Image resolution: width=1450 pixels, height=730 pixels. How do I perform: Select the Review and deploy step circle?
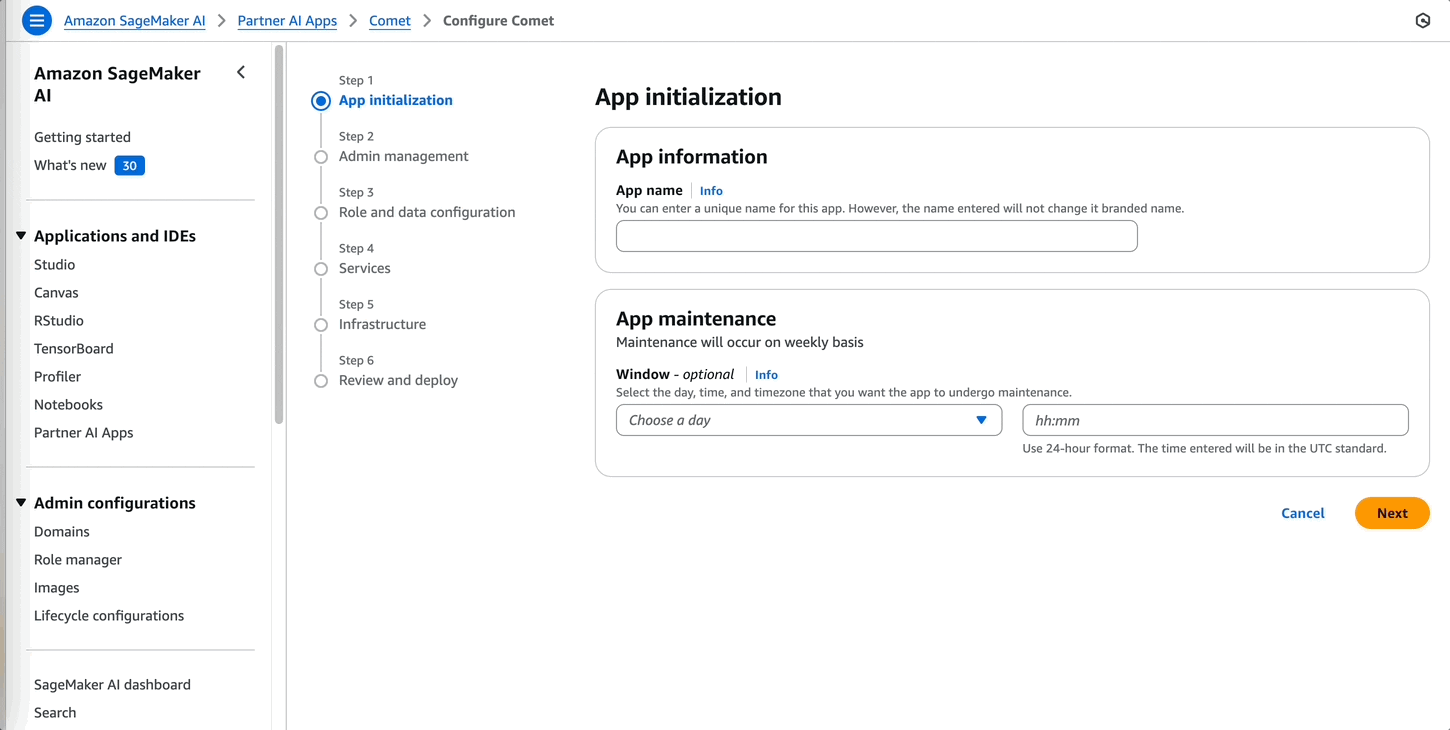pos(321,381)
